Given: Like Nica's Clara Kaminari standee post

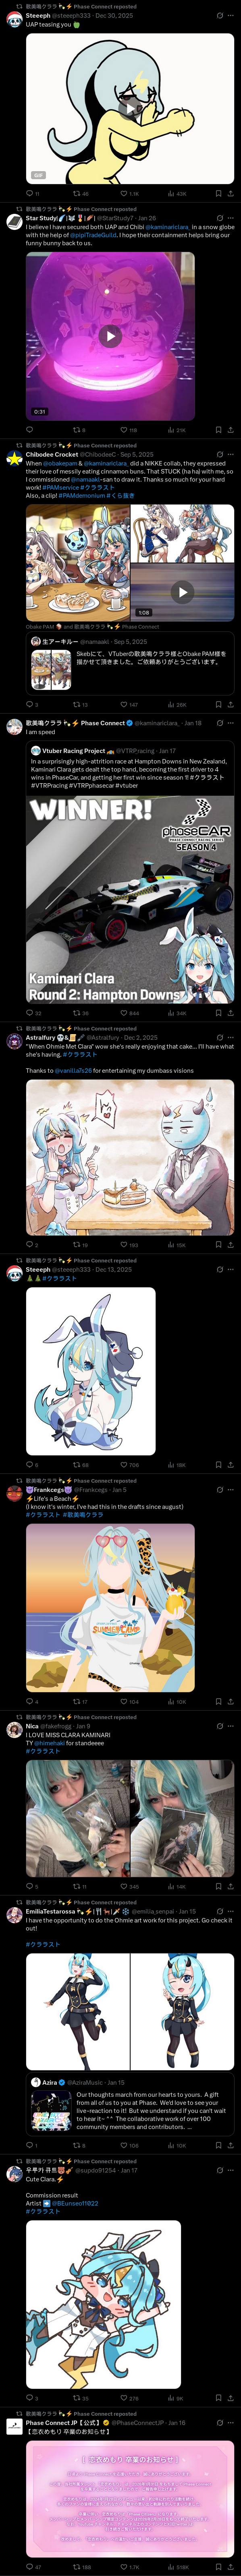Looking at the screenshot, I should pyautogui.click(x=124, y=1886).
